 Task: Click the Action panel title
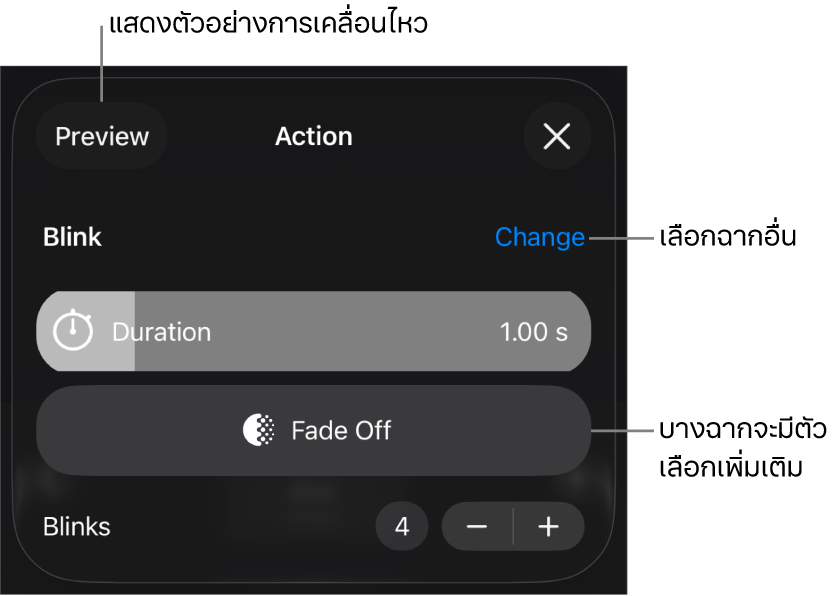[x=313, y=136]
